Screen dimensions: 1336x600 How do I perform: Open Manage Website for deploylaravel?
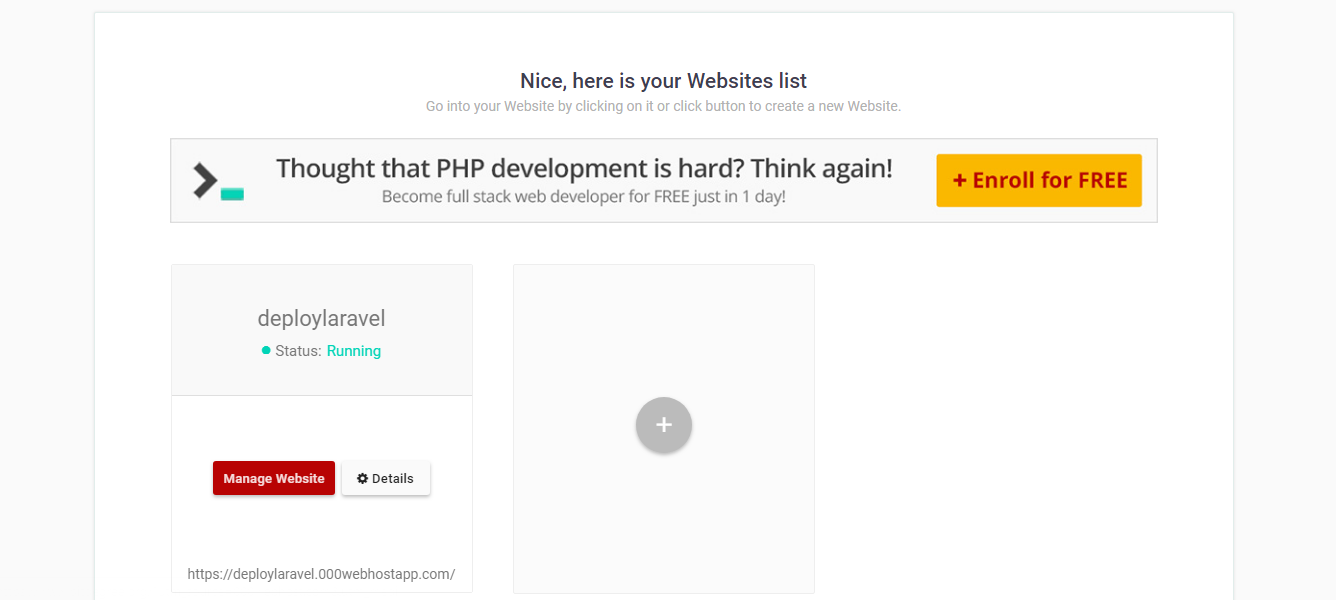274,478
